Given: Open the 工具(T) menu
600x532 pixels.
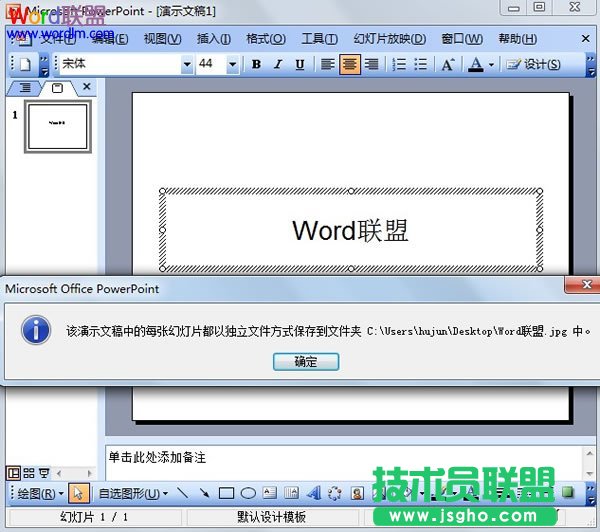Looking at the screenshot, I should [x=320, y=39].
